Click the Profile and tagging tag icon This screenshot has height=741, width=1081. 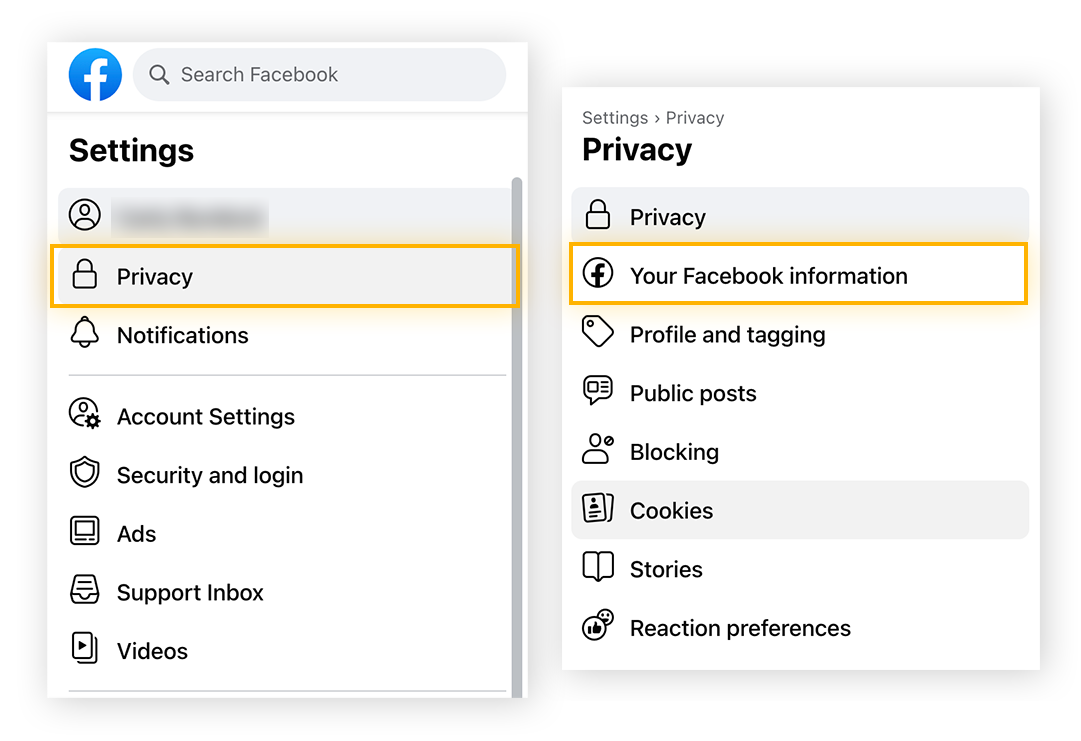pyautogui.click(x=598, y=333)
